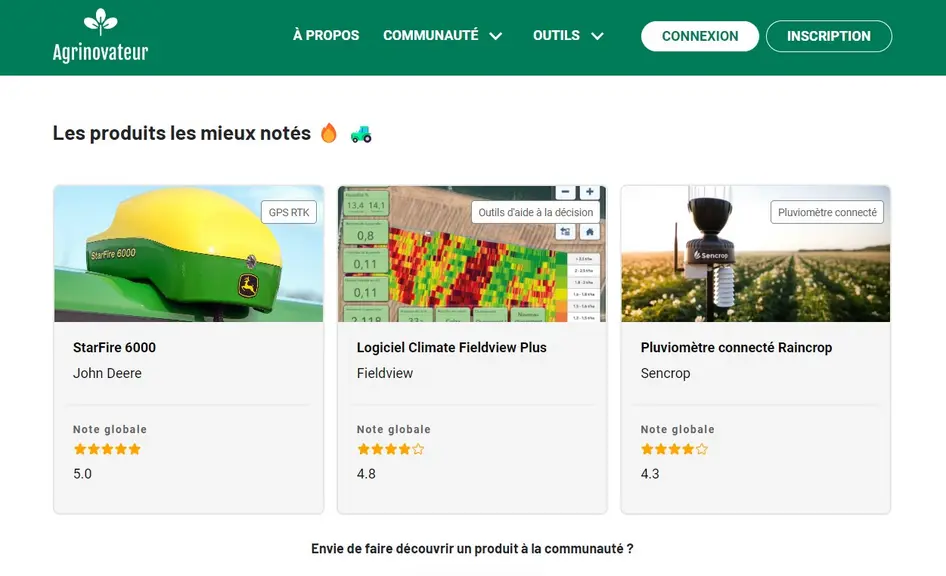The height and width of the screenshot is (576, 946).
Task: Click the fire emoji beside the heading
Action: pyautogui.click(x=329, y=133)
